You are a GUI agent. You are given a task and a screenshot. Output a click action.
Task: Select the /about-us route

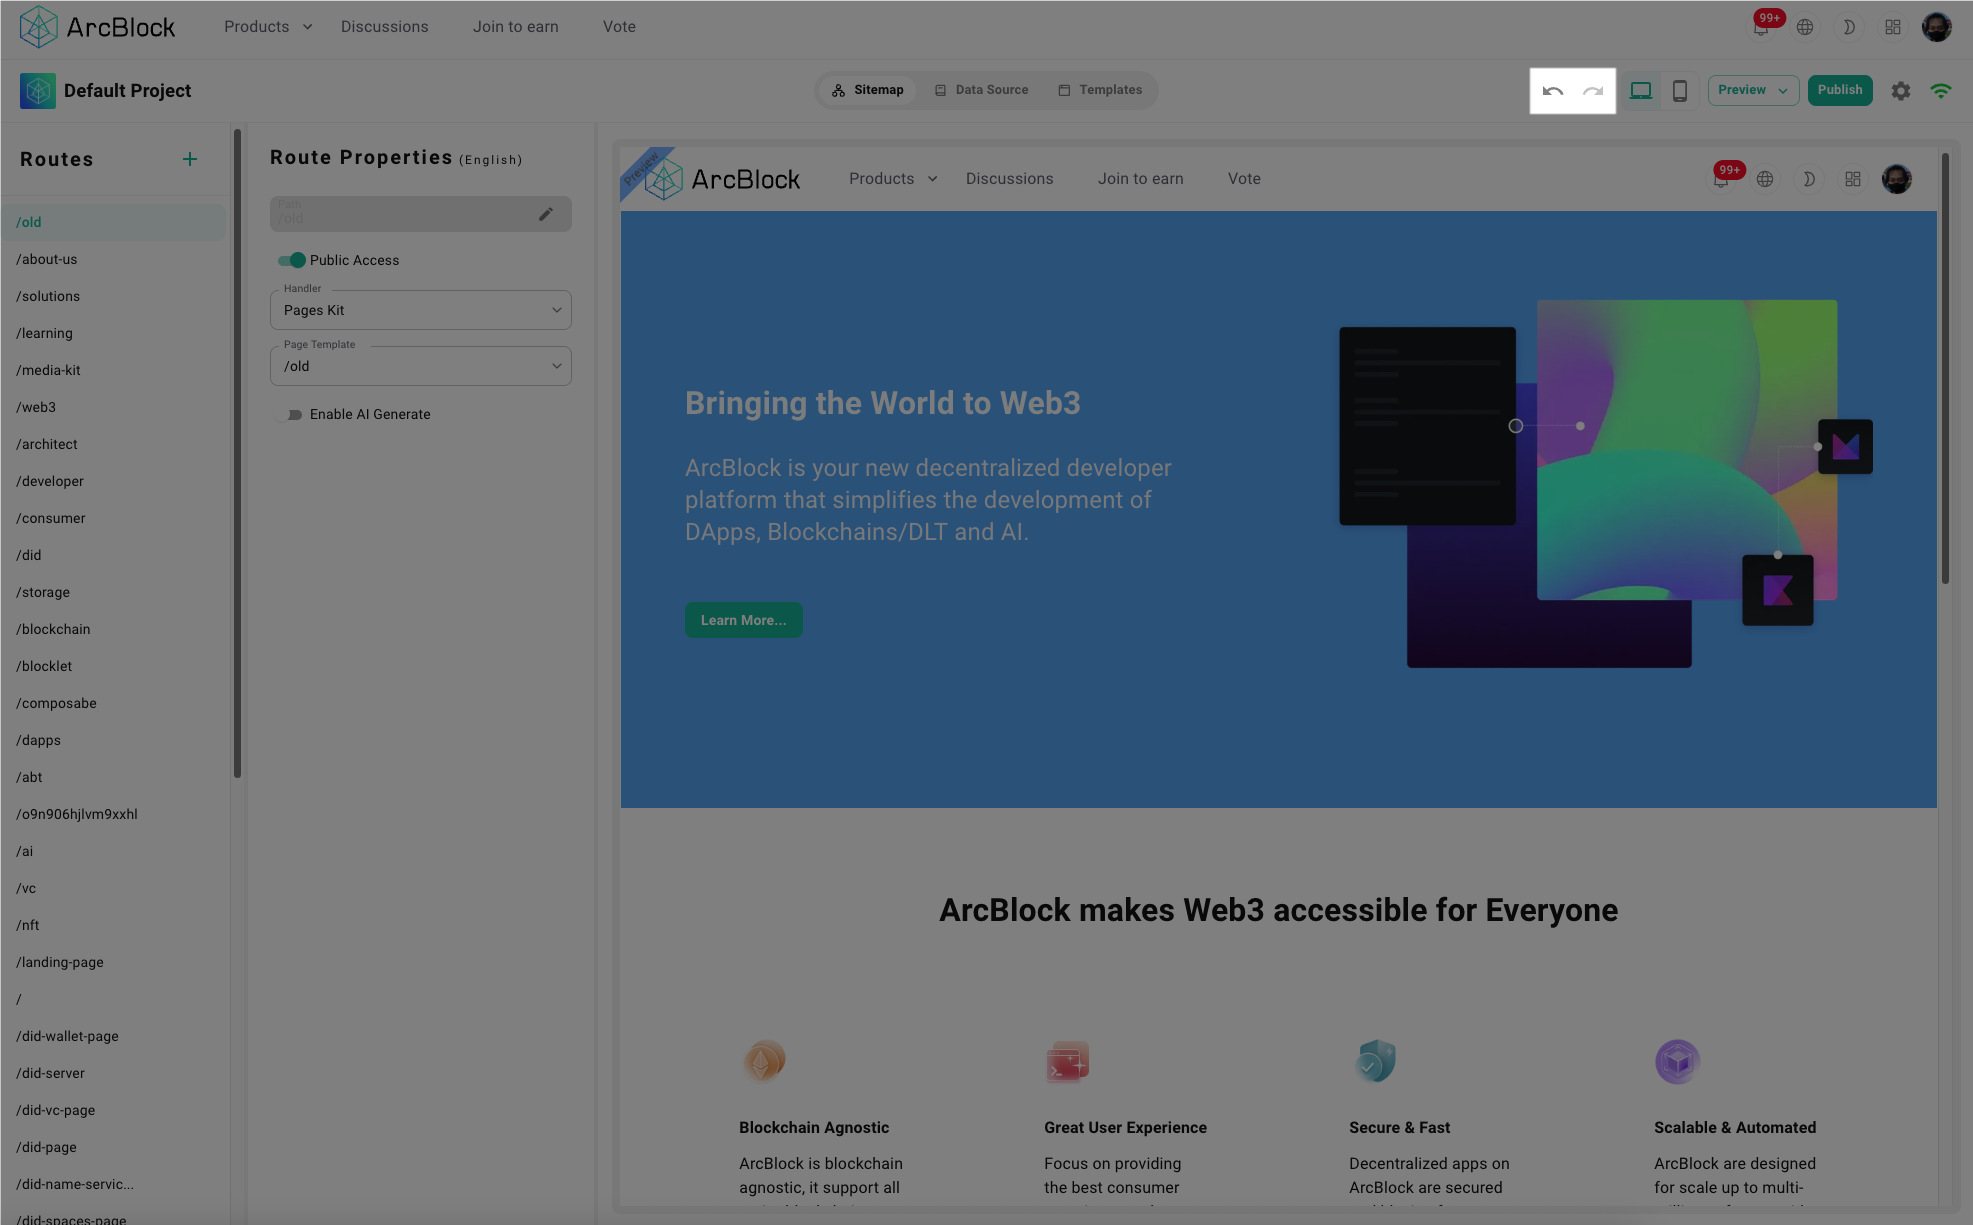pyautogui.click(x=47, y=259)
